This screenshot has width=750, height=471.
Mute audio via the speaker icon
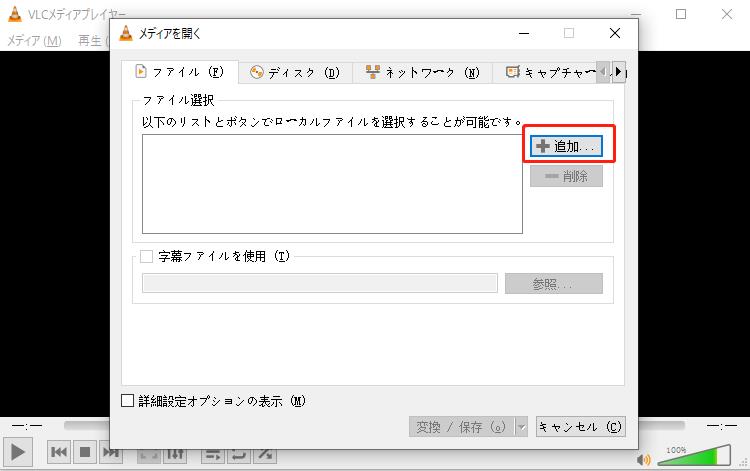(644, 460)
